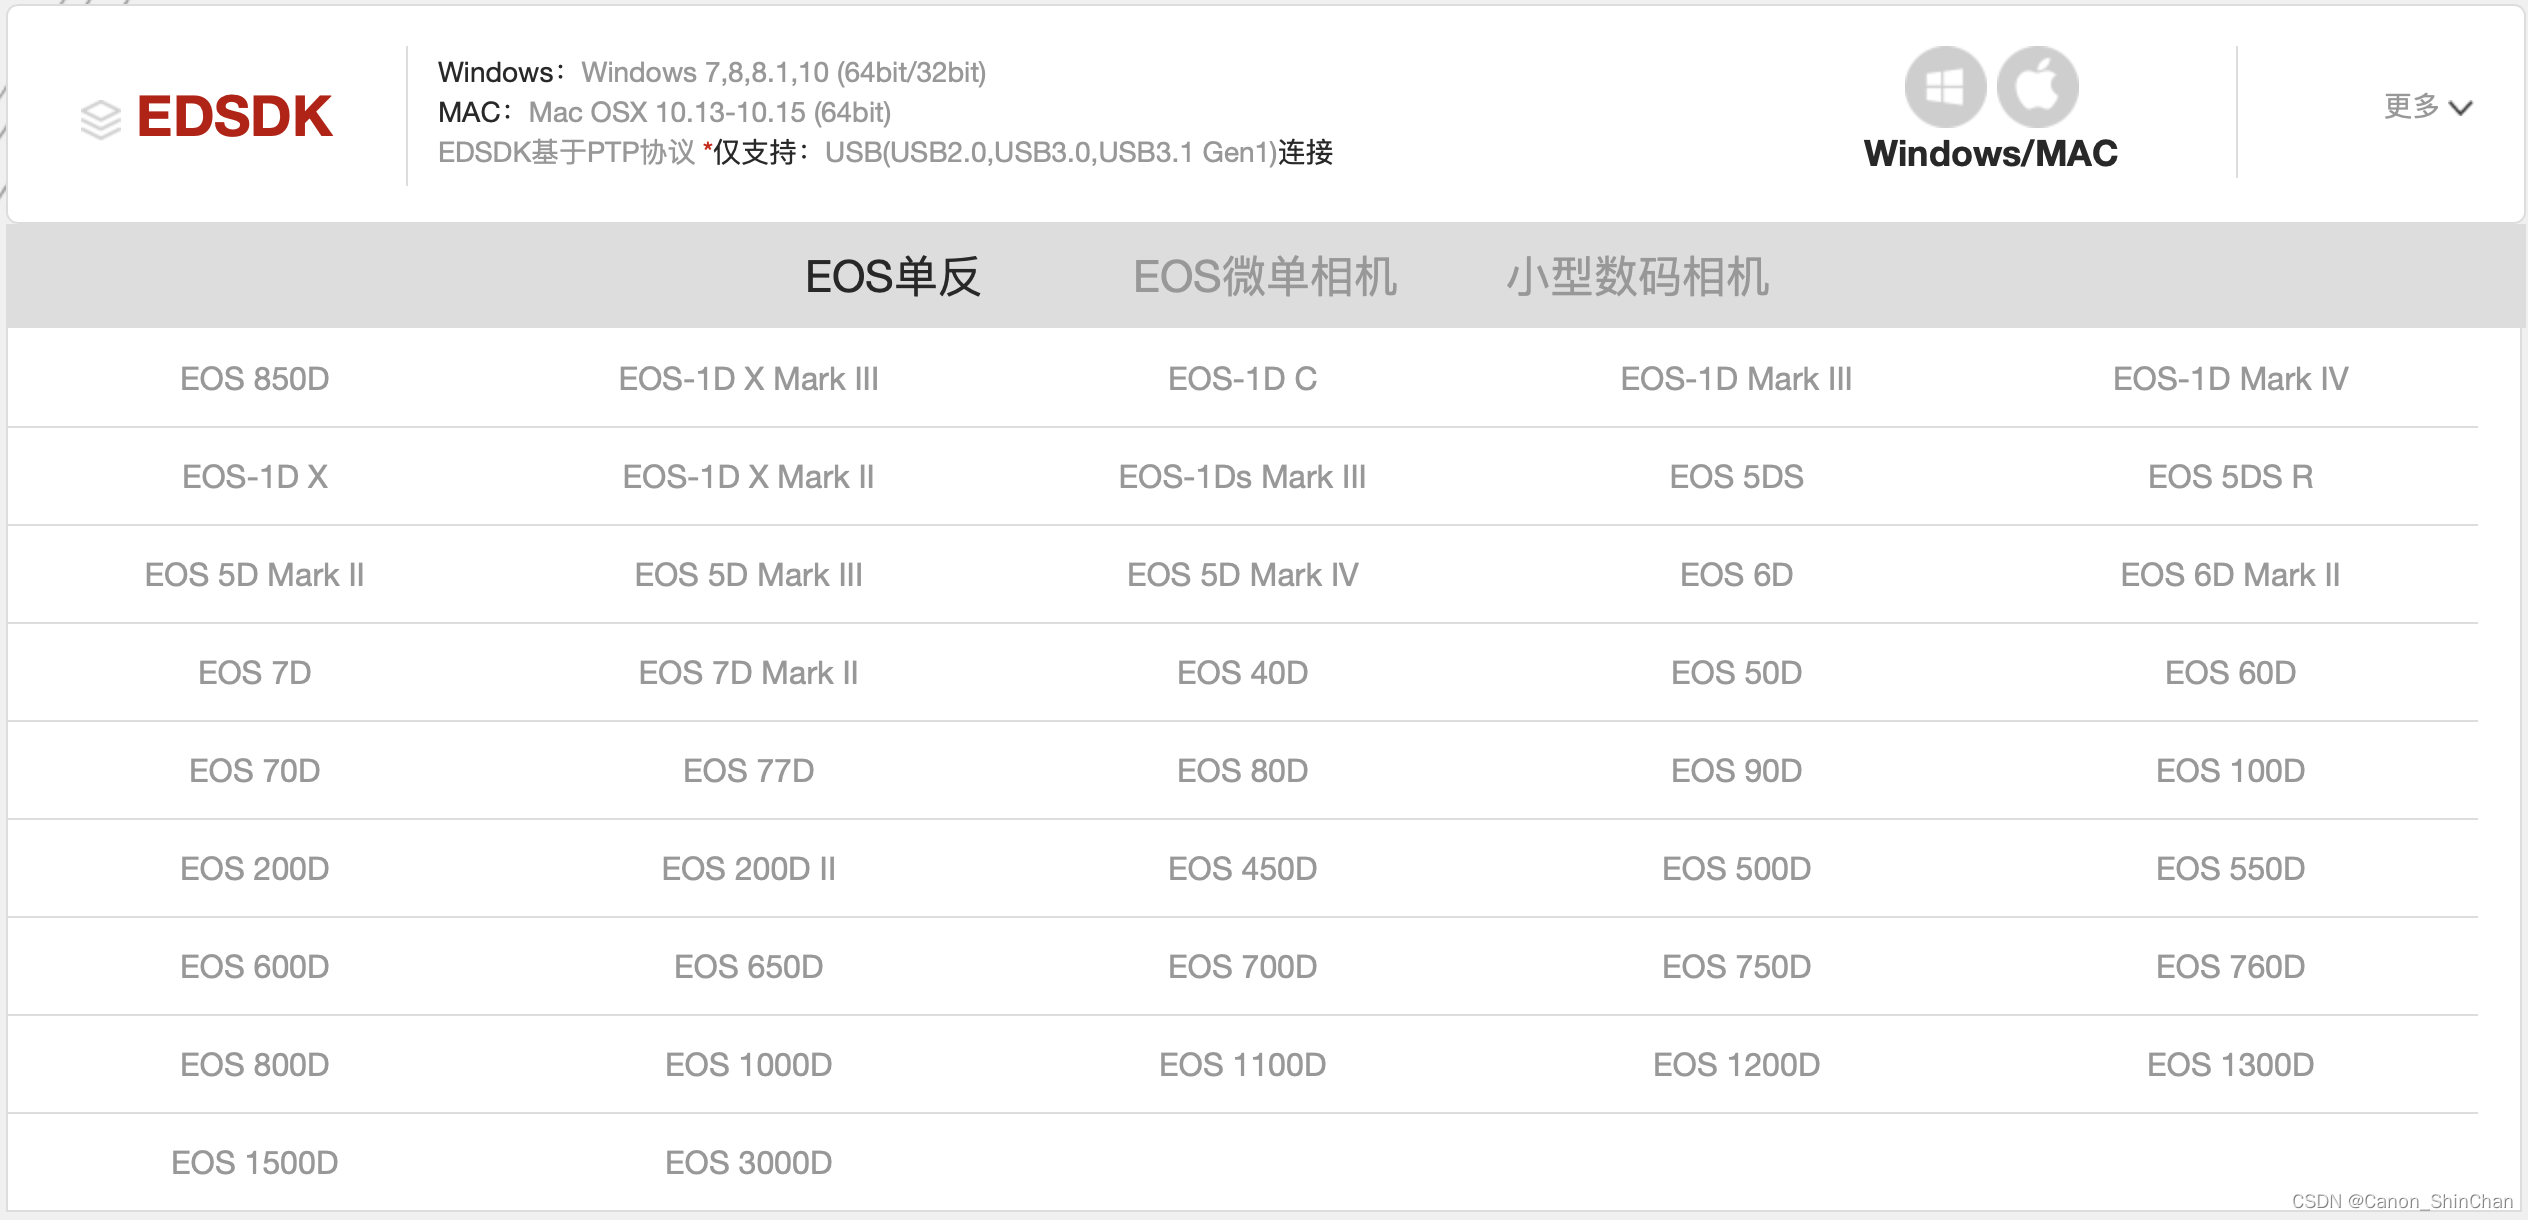Image resolution: width=2528 pixels, height=1220 pixels.
Task: Click the Windows platform icon
Action: [1944, 87]
